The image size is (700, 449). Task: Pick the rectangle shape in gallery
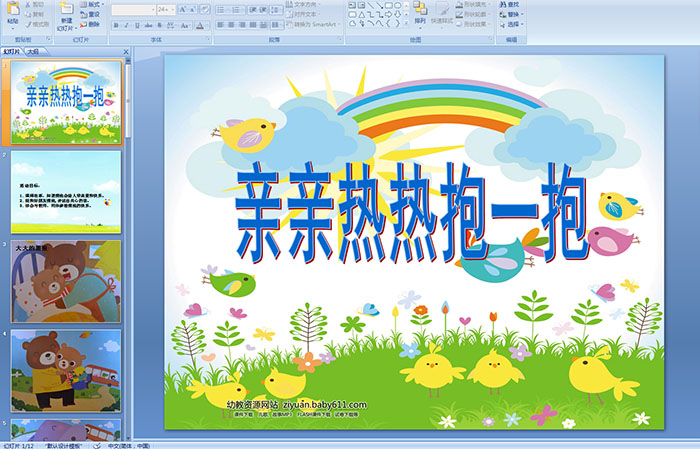tap(389, 5)
